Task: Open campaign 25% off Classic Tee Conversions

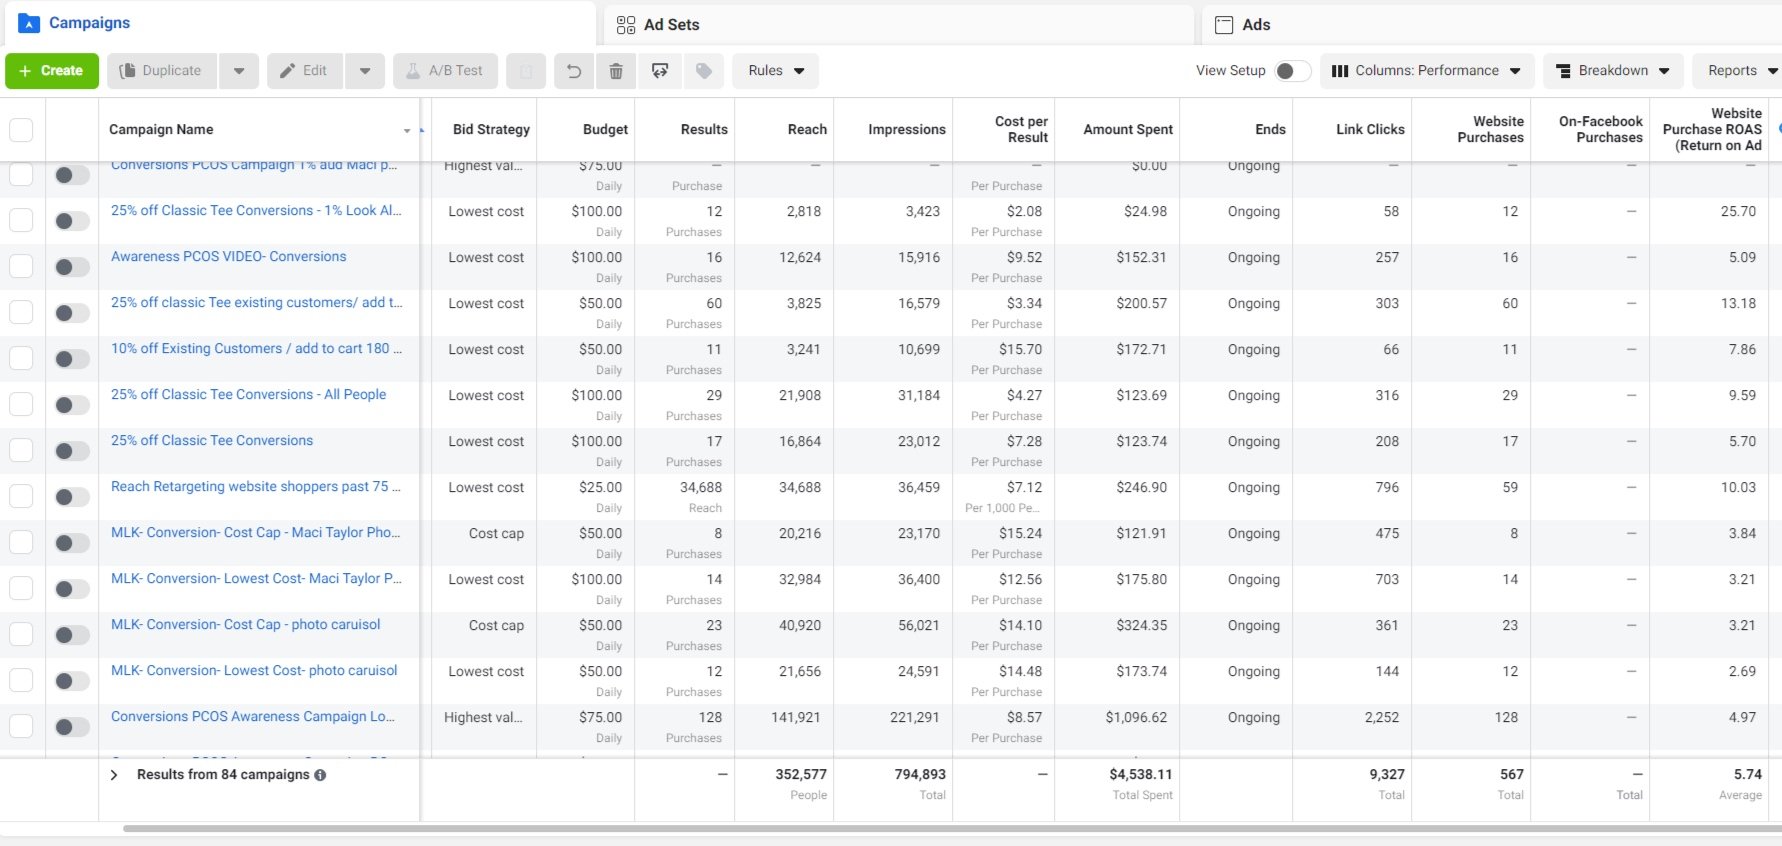Action: point(212,441)
